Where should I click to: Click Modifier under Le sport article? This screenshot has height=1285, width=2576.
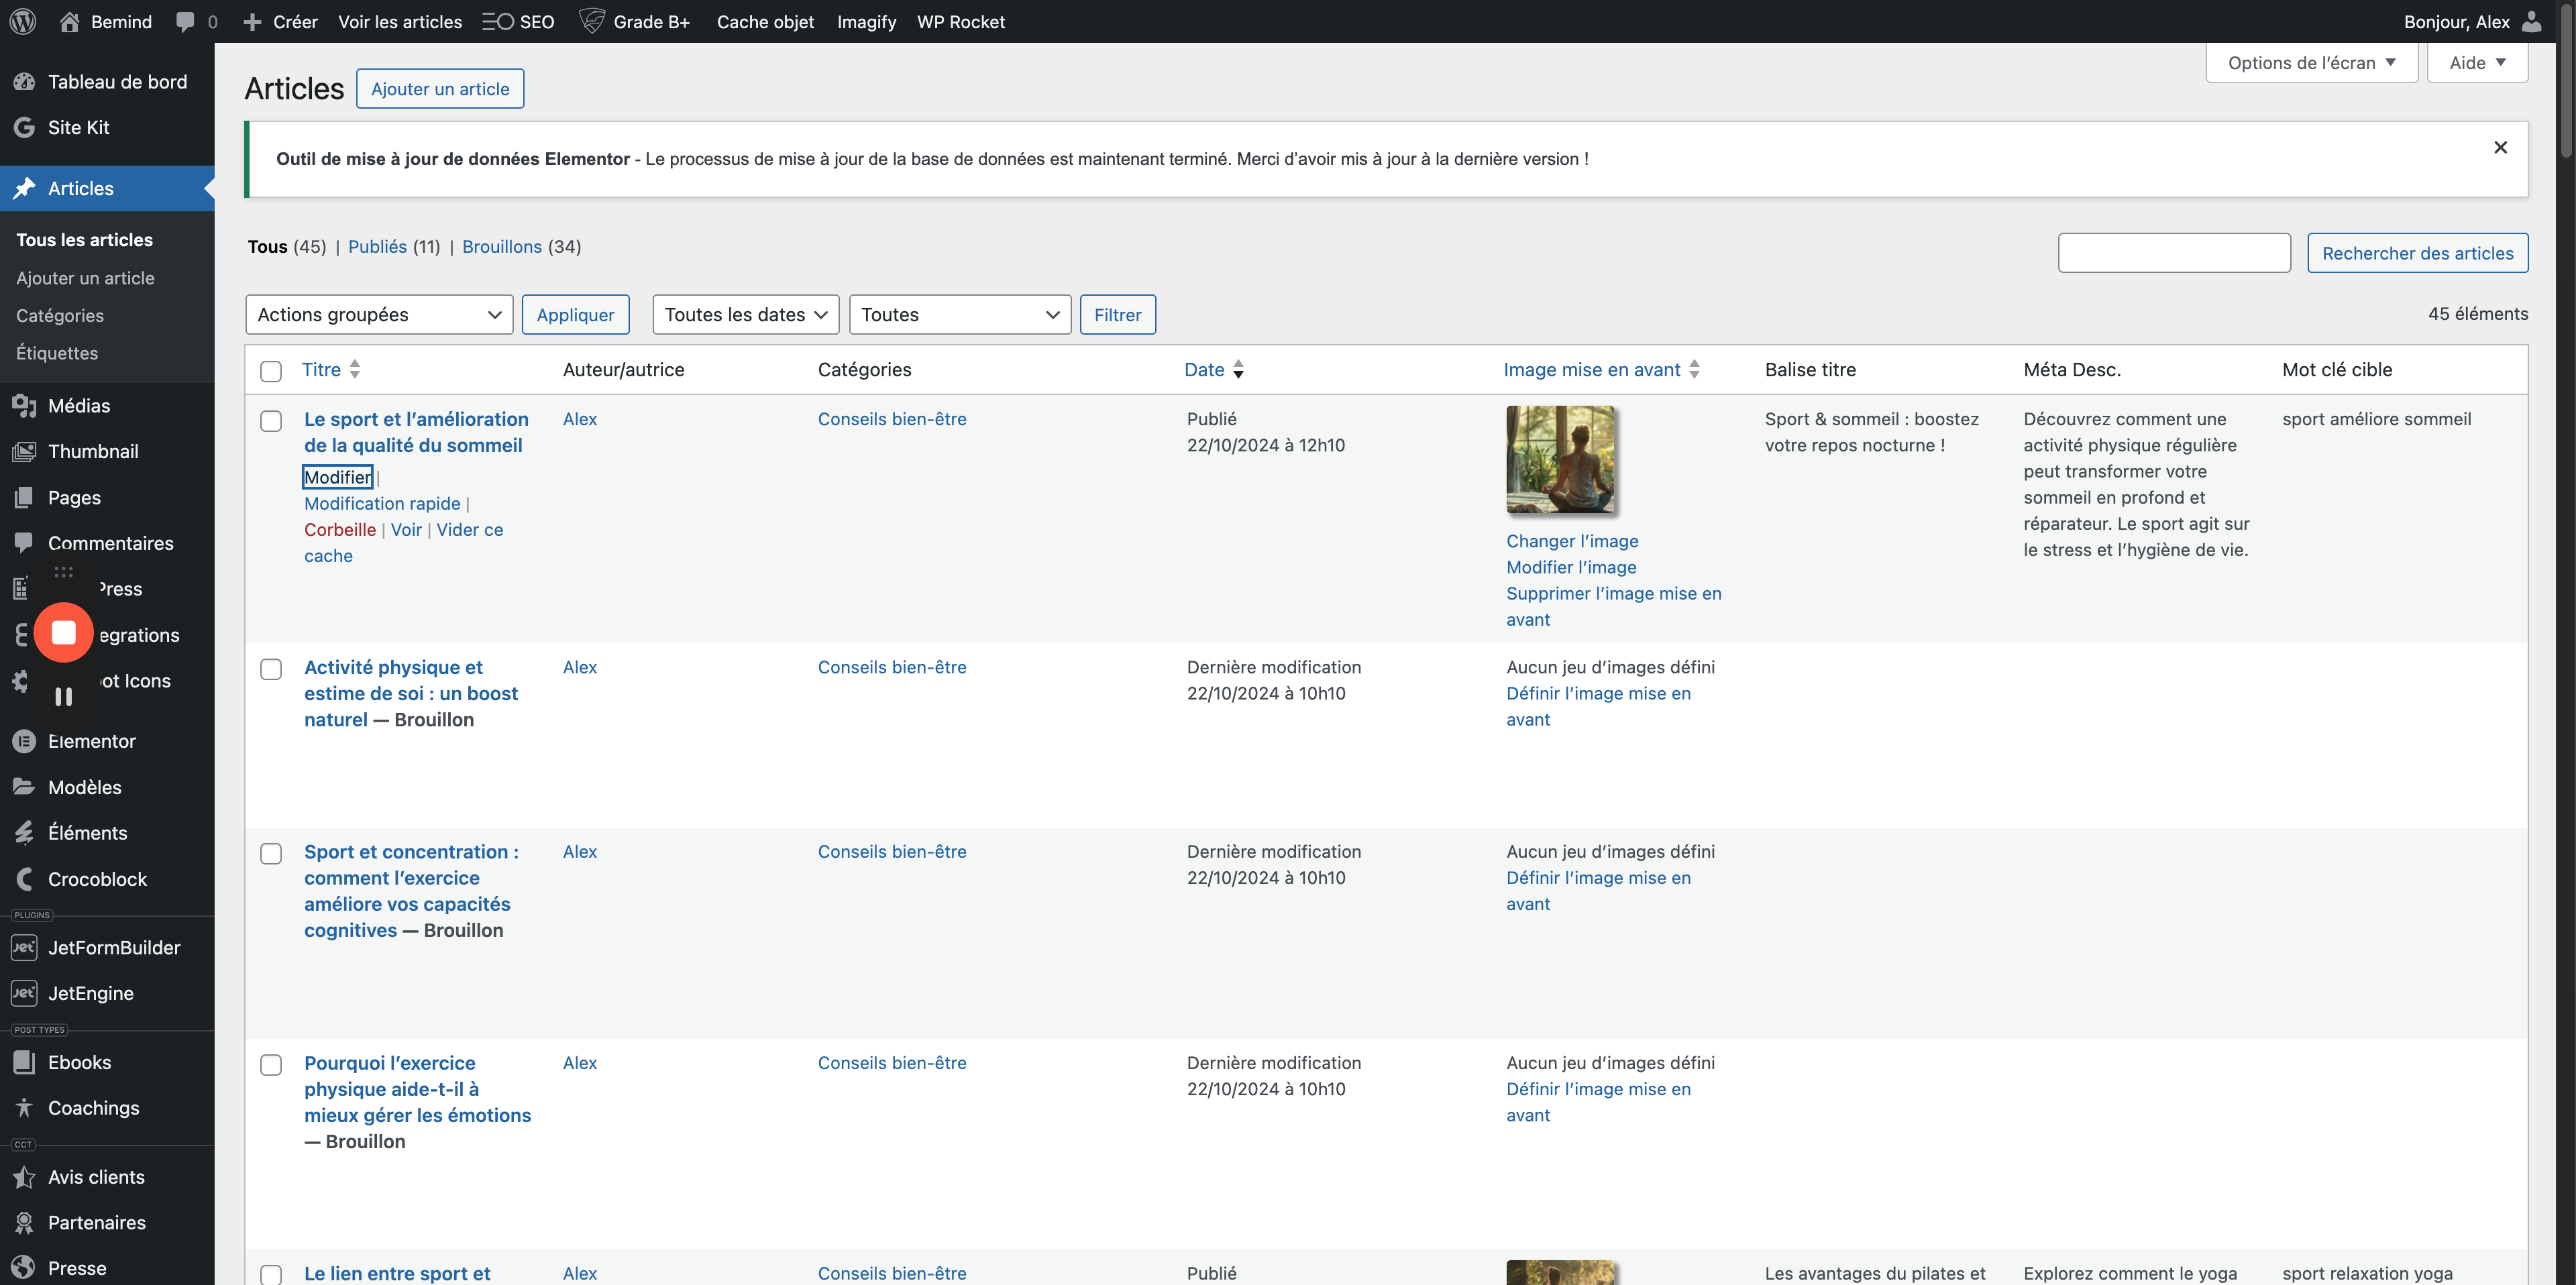[x=338, y=477]
